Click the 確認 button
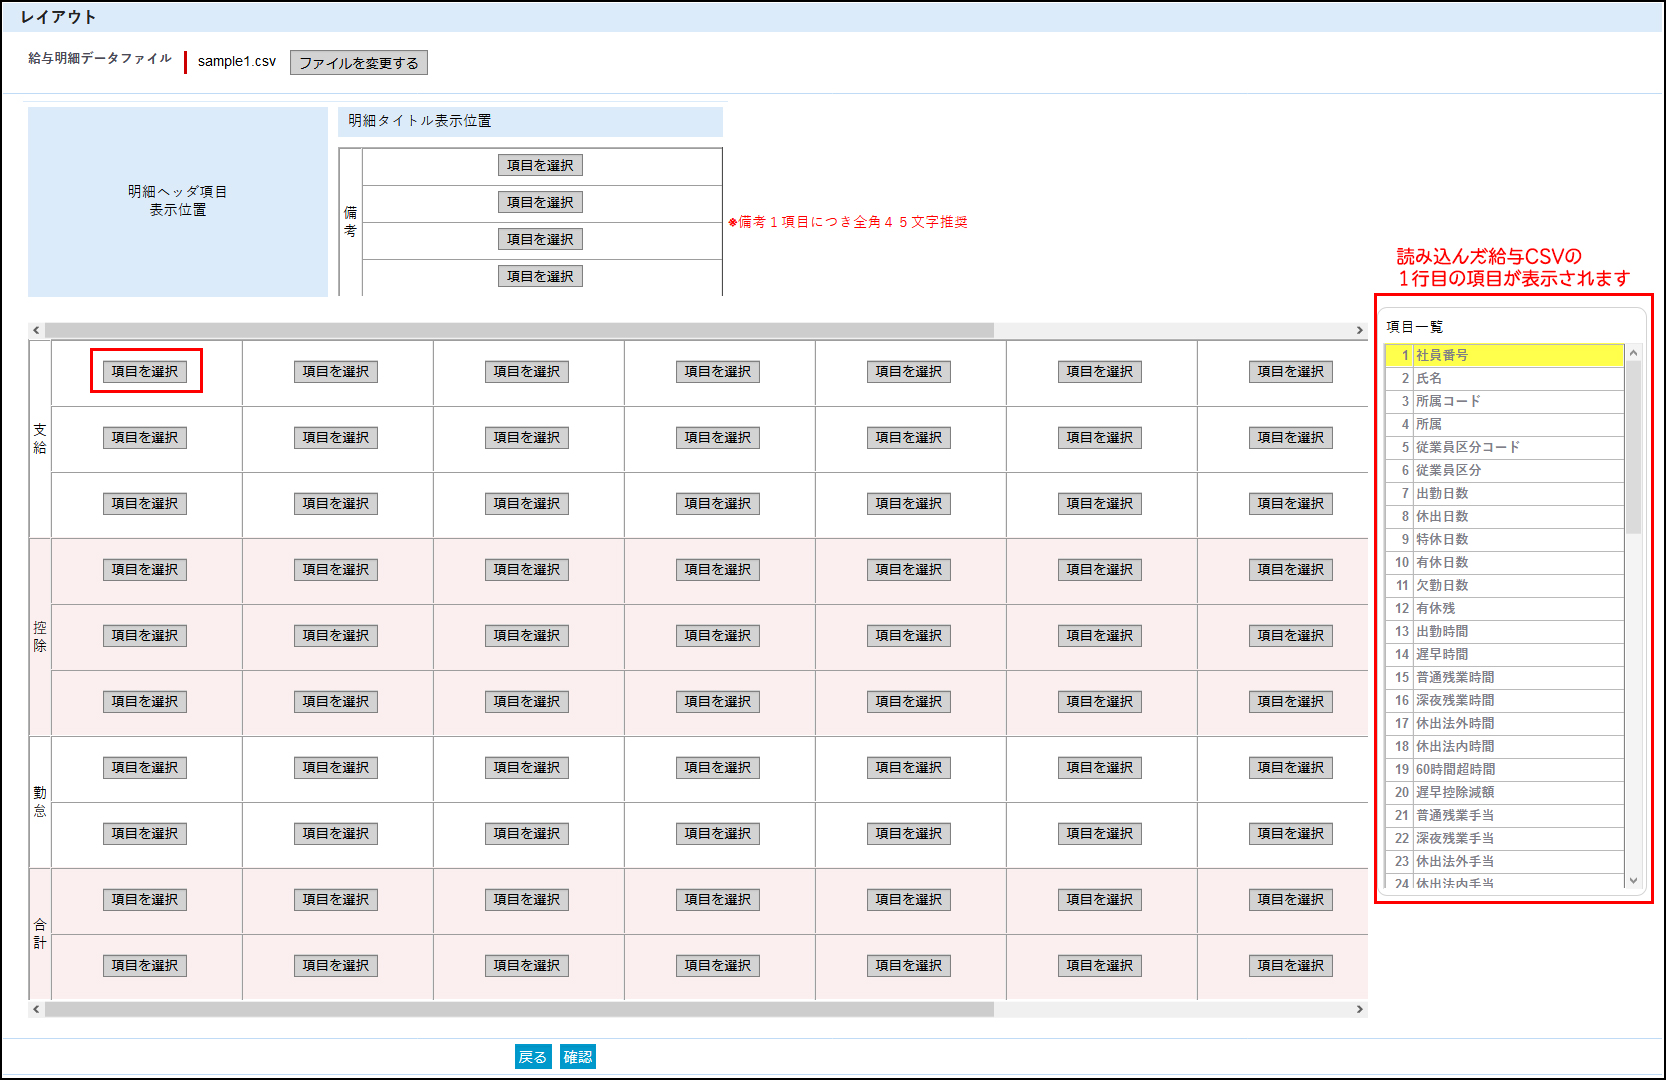The image size is (1666, 1080). 578,1057
